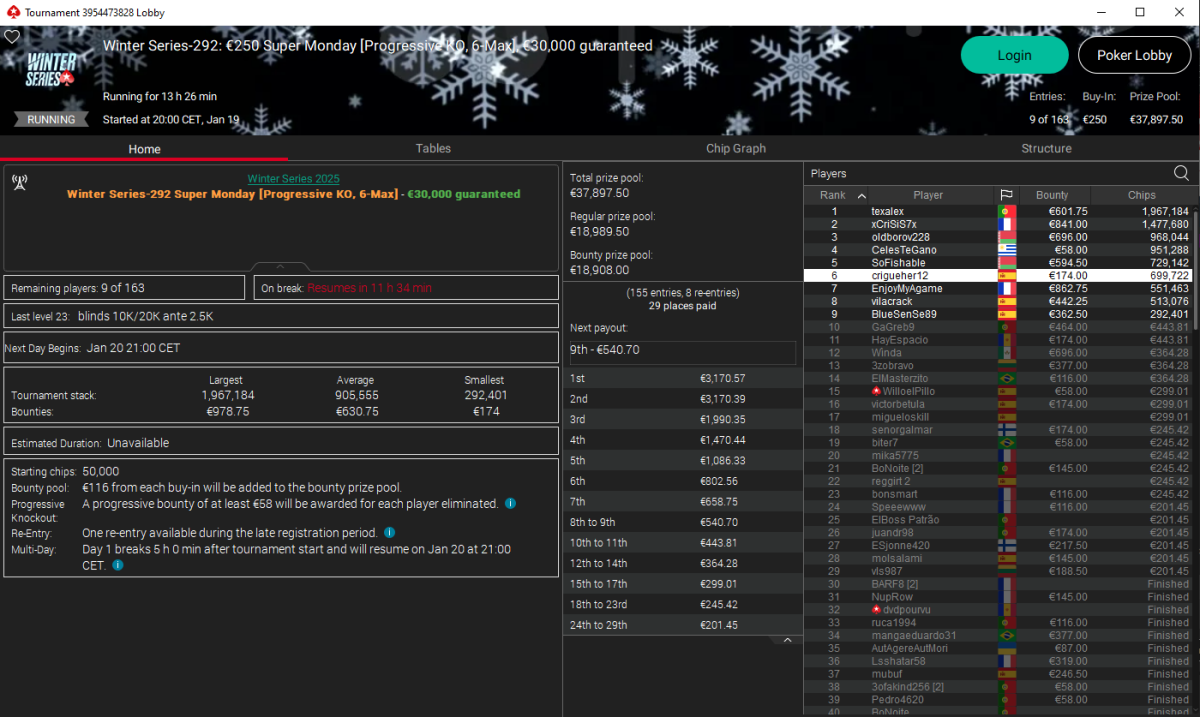1200x717 pixels.
Task: Switch to the Tables tab
Action: click(x=433, y=148)
